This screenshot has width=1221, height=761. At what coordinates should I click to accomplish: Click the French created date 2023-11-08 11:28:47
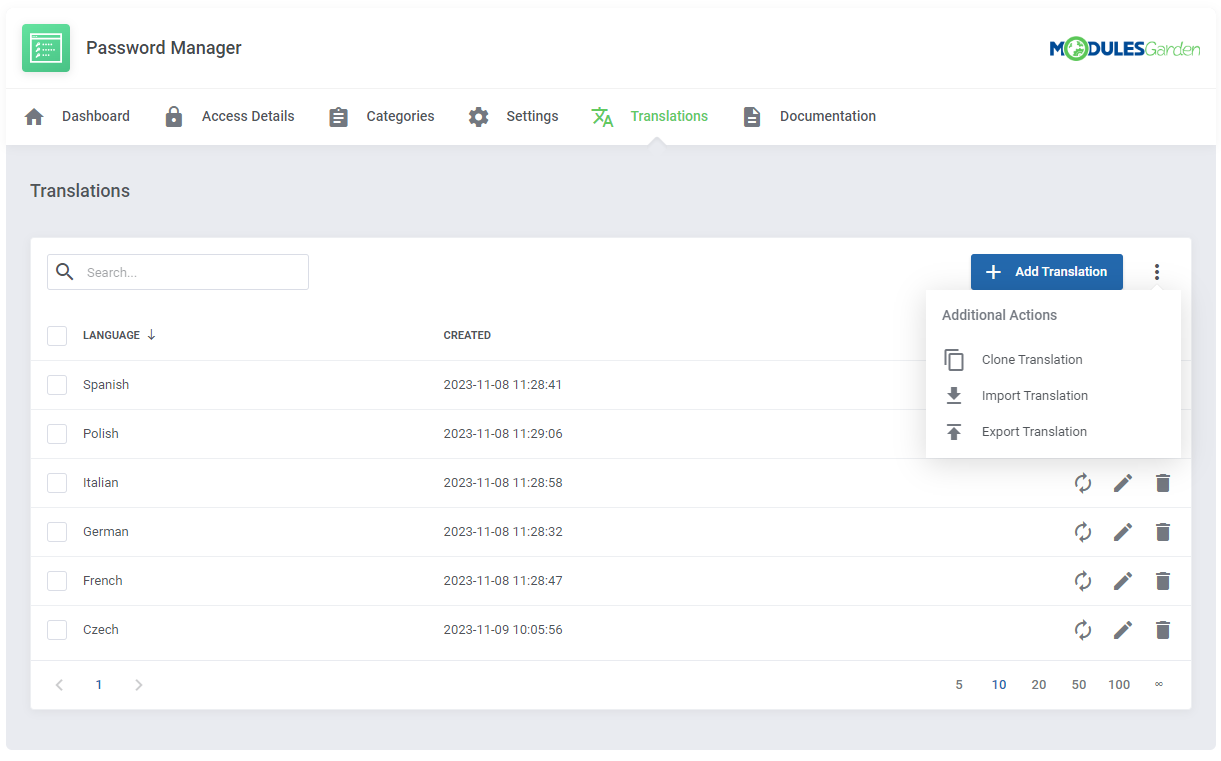coord(503,581)
